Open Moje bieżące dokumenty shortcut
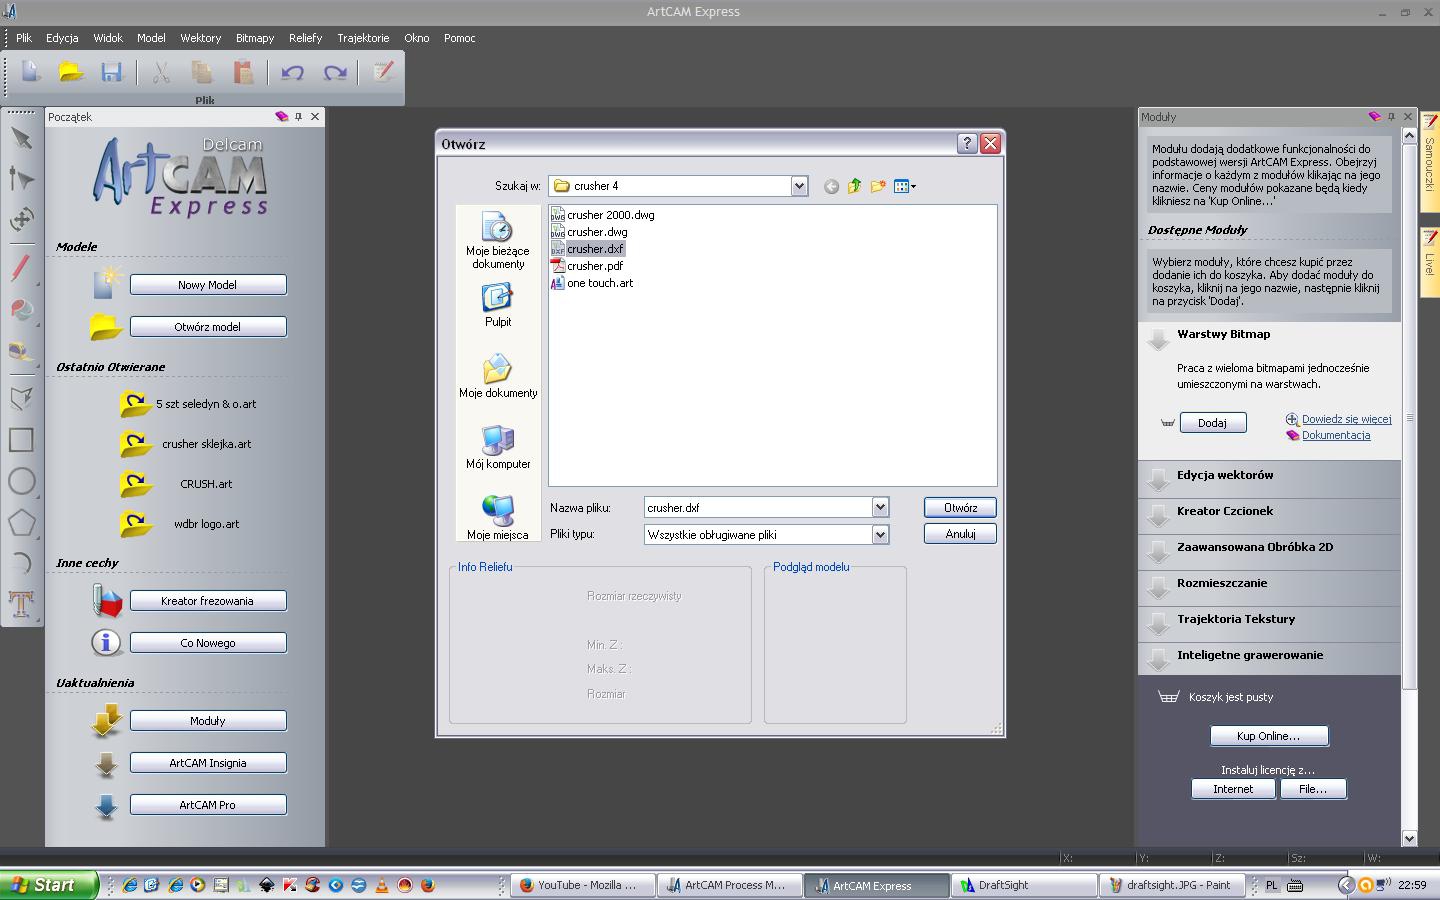 pos(498,240)
